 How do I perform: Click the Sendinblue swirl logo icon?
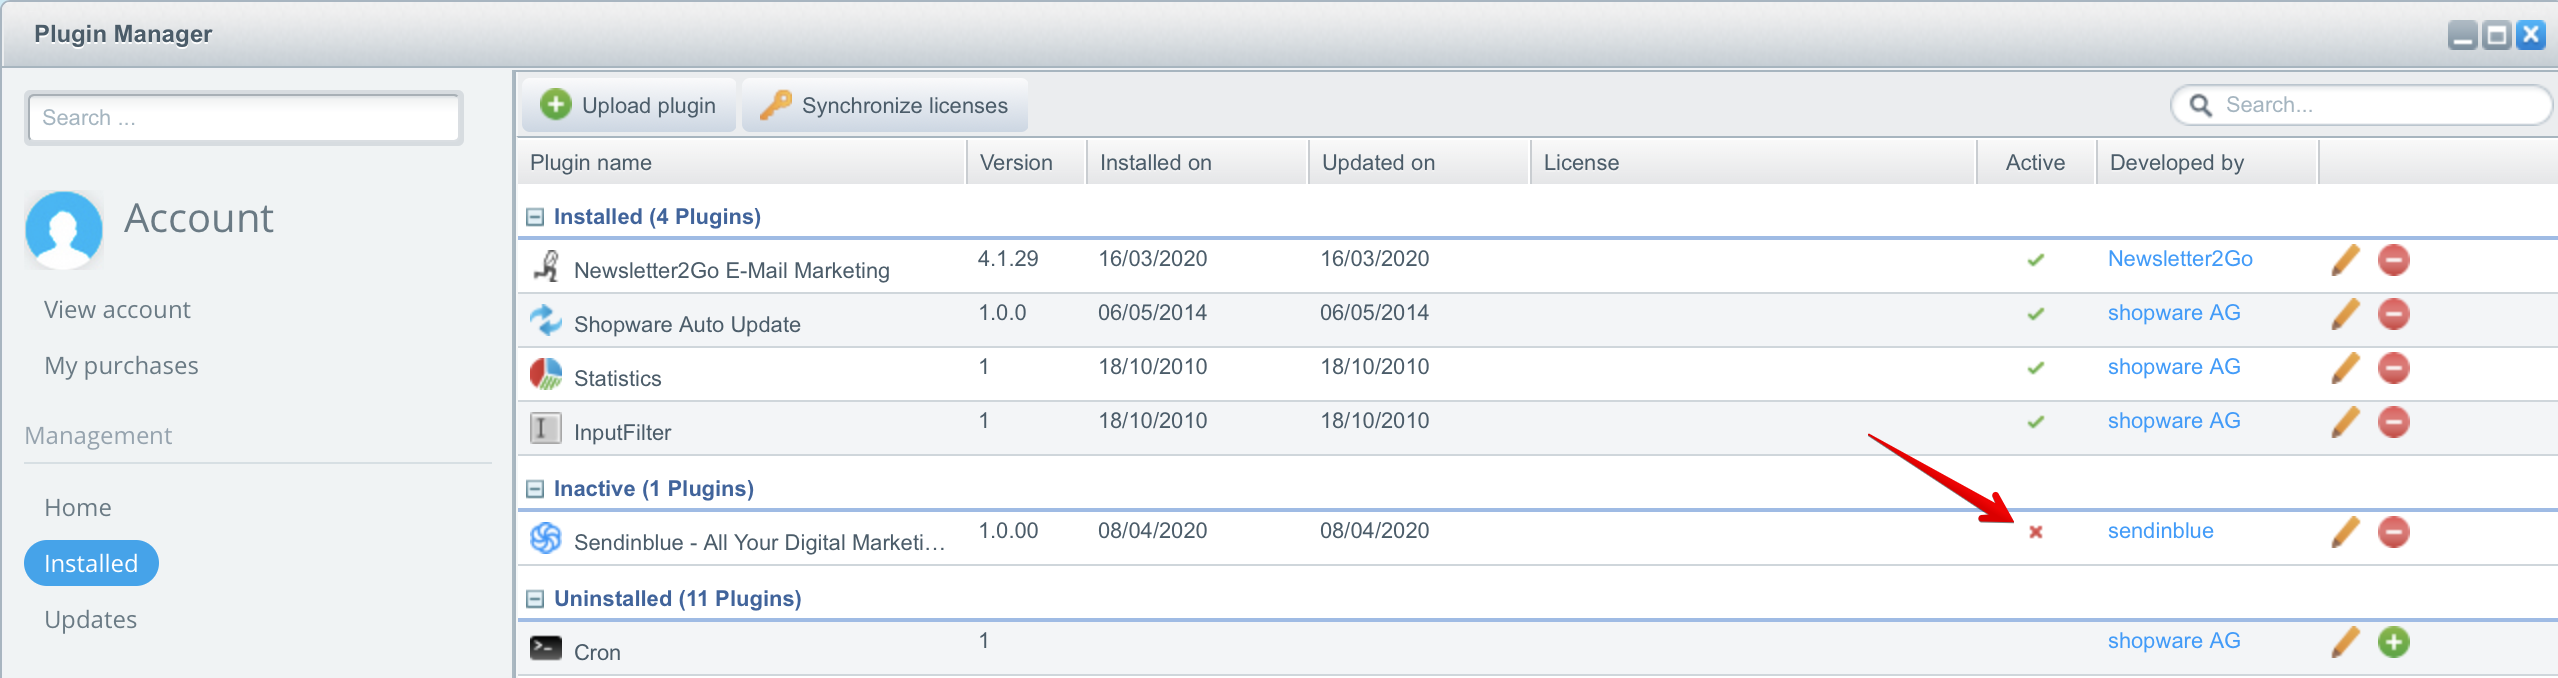[546, 538]
